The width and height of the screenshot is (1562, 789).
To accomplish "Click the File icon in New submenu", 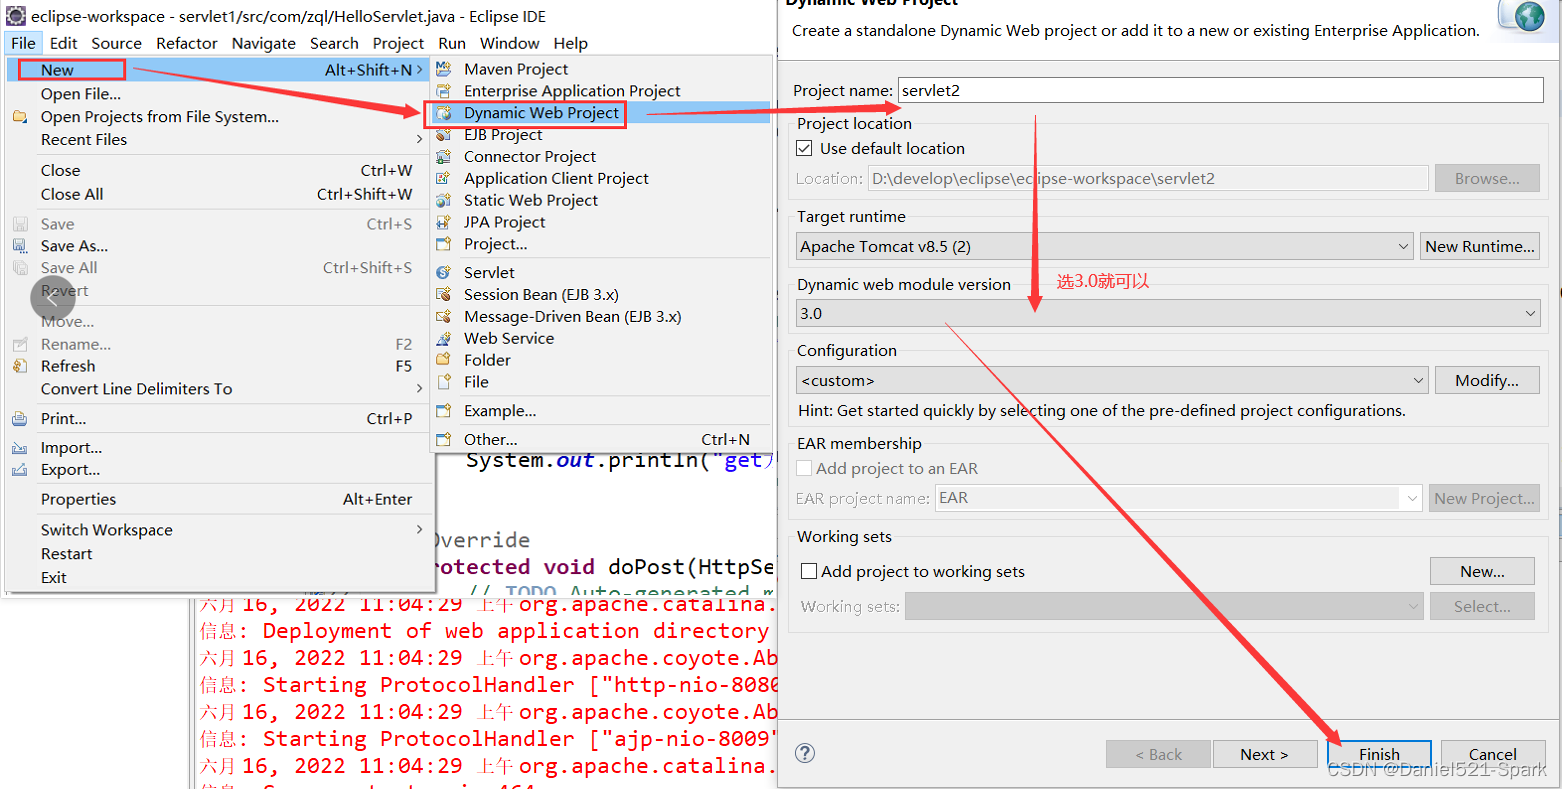I will [444, 383].
